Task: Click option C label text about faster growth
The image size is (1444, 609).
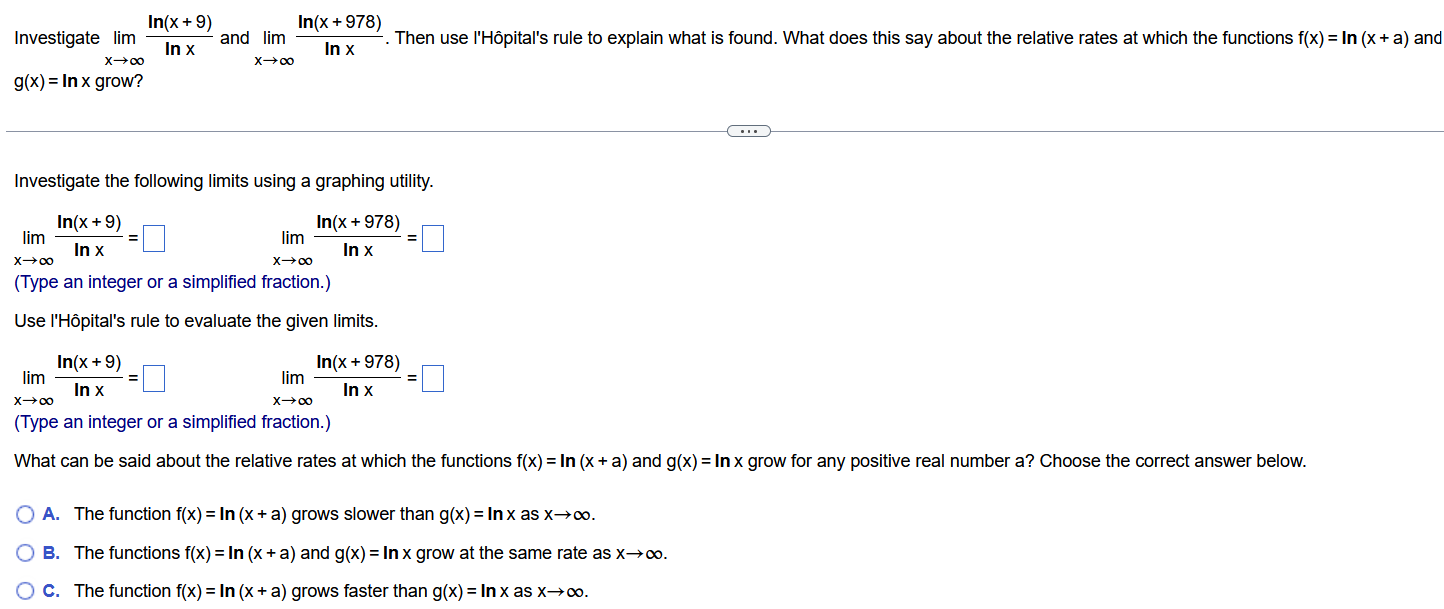Action: (x=332, y=591)
